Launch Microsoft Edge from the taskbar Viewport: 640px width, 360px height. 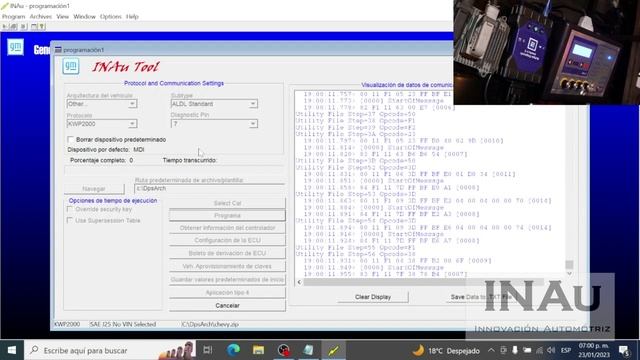click(x=233, y=350)
